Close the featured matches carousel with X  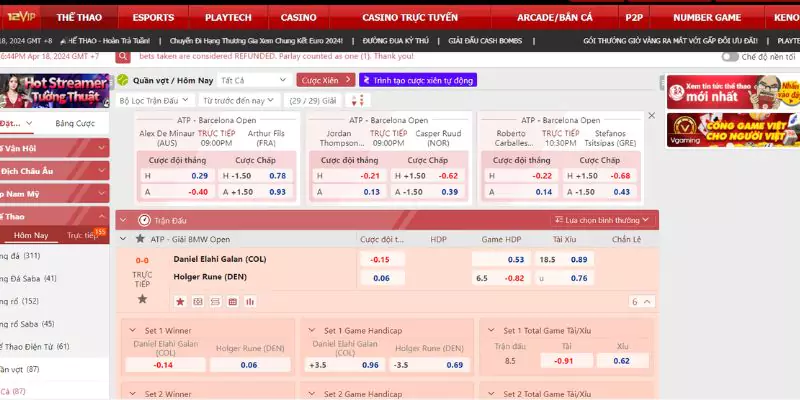652,116
